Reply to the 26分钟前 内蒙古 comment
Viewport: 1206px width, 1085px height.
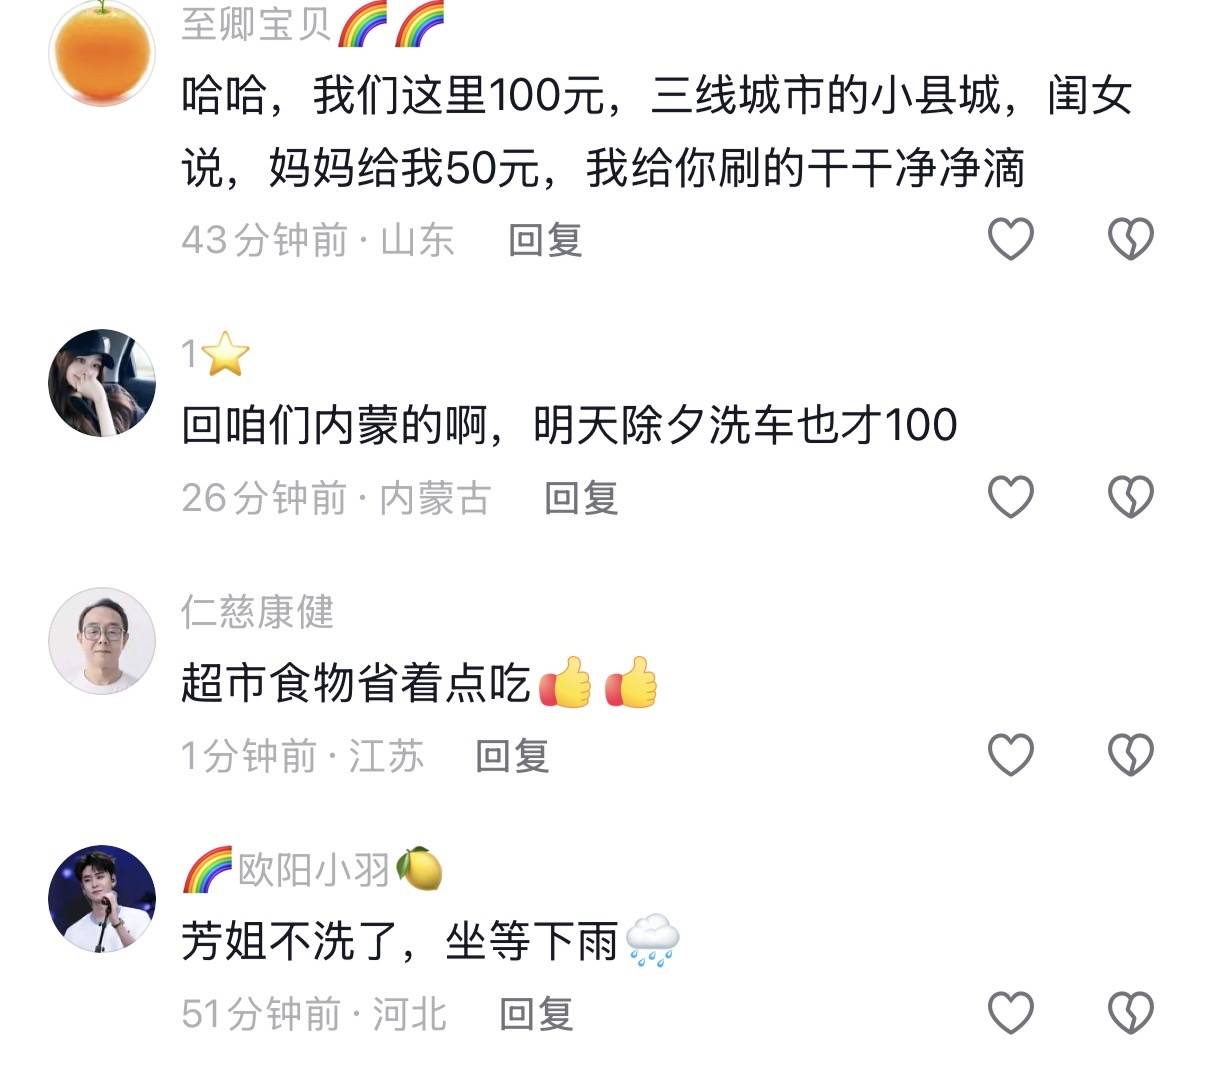[581, 498]
